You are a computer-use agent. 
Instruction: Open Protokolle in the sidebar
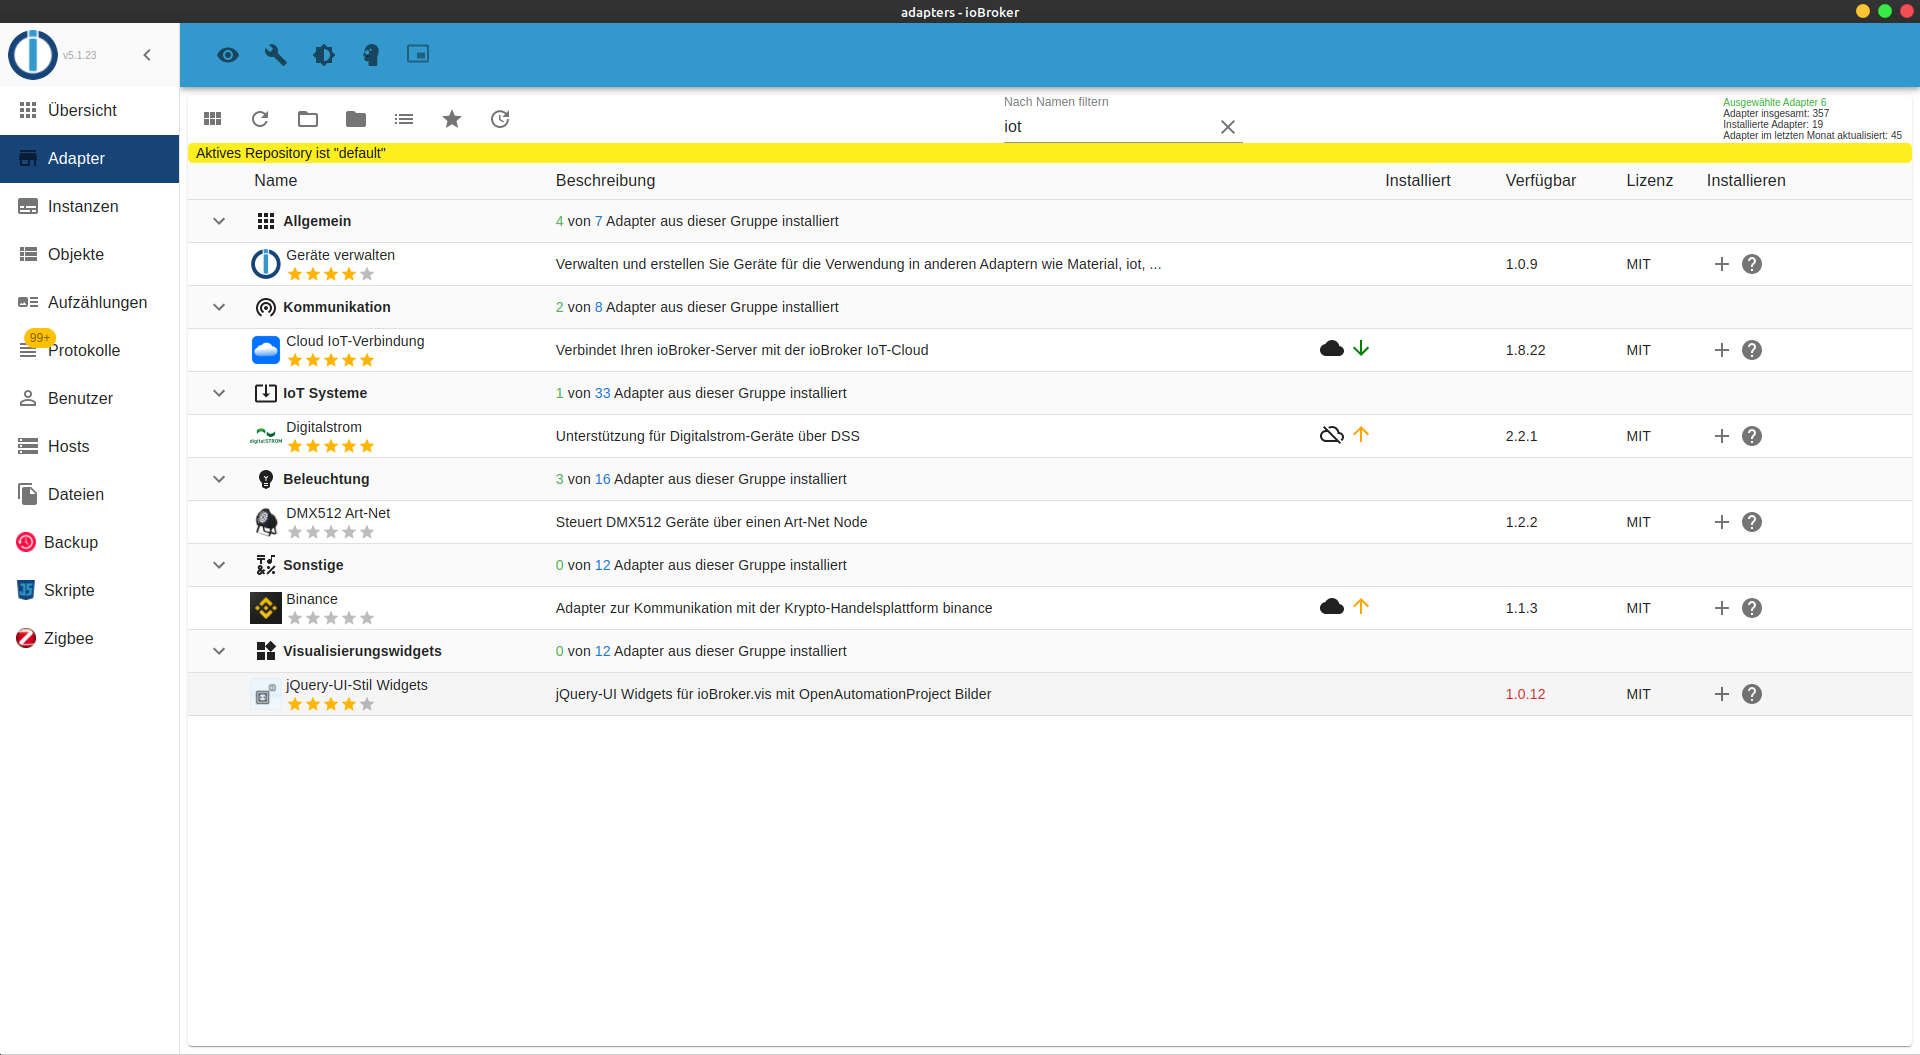click(90, 350)
